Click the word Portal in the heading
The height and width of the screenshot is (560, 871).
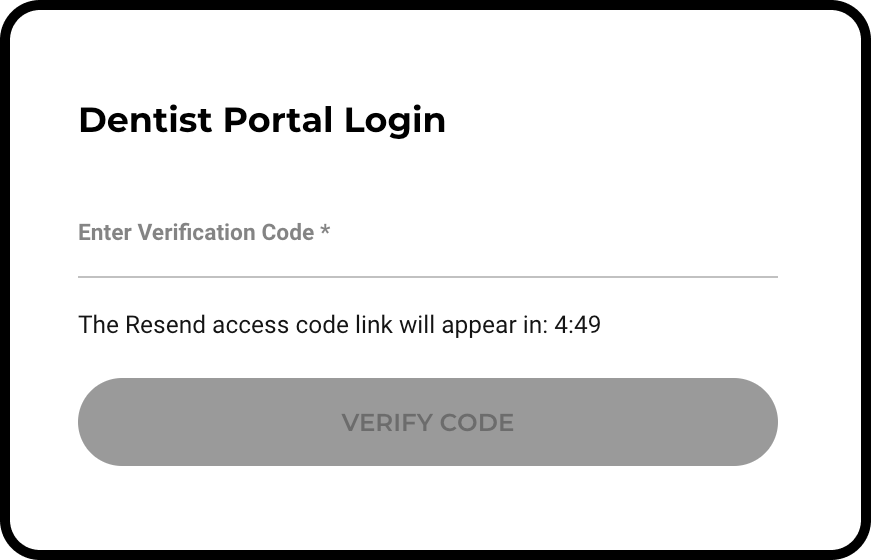point(278,120)
